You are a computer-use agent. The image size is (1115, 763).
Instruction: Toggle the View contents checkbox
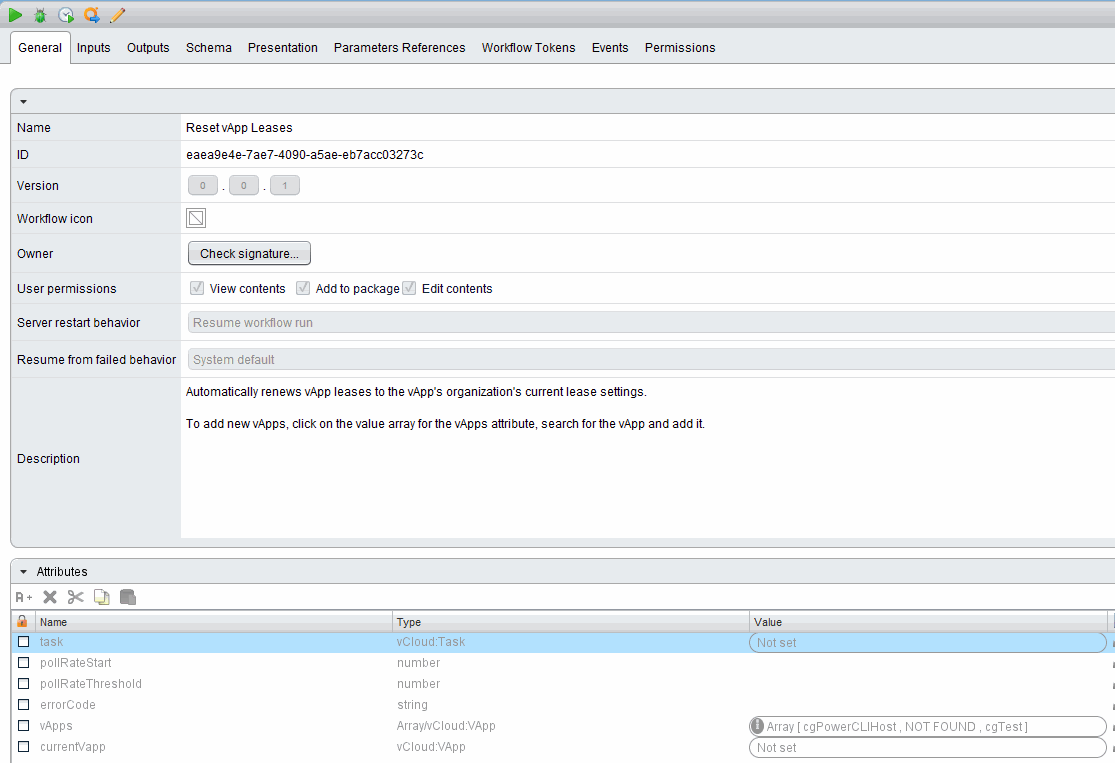[197, 288]
